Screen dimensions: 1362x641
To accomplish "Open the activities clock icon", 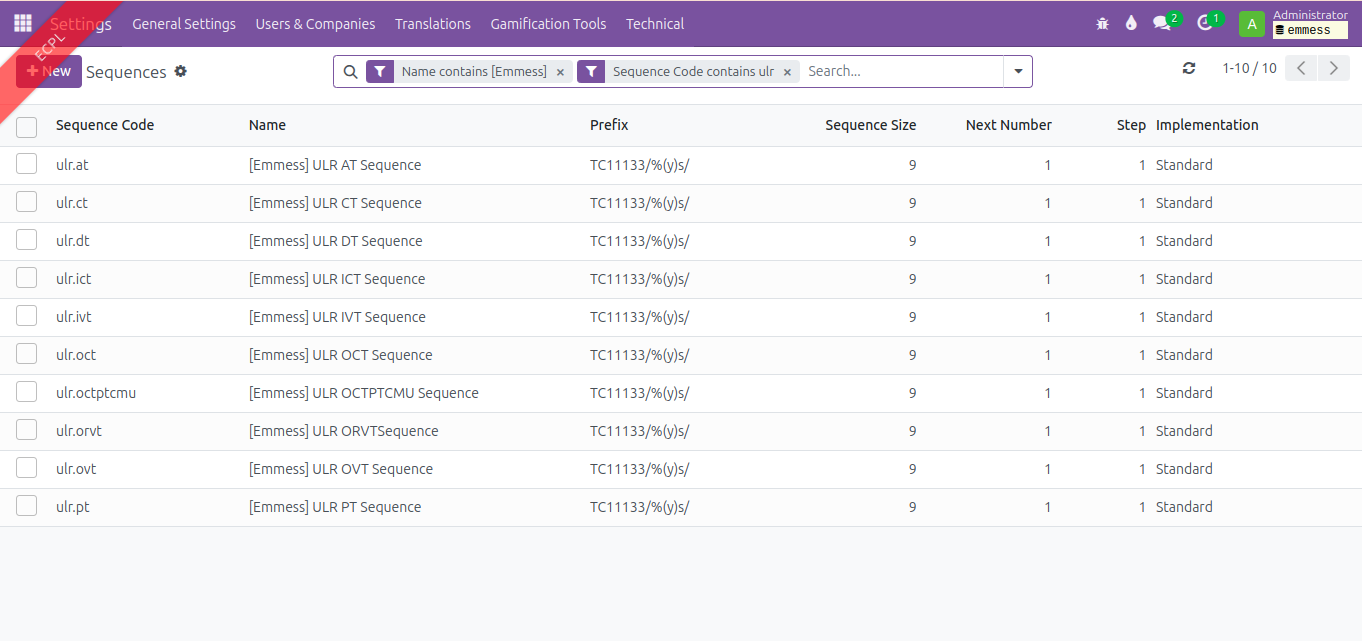I will (x=1204, y=23).
